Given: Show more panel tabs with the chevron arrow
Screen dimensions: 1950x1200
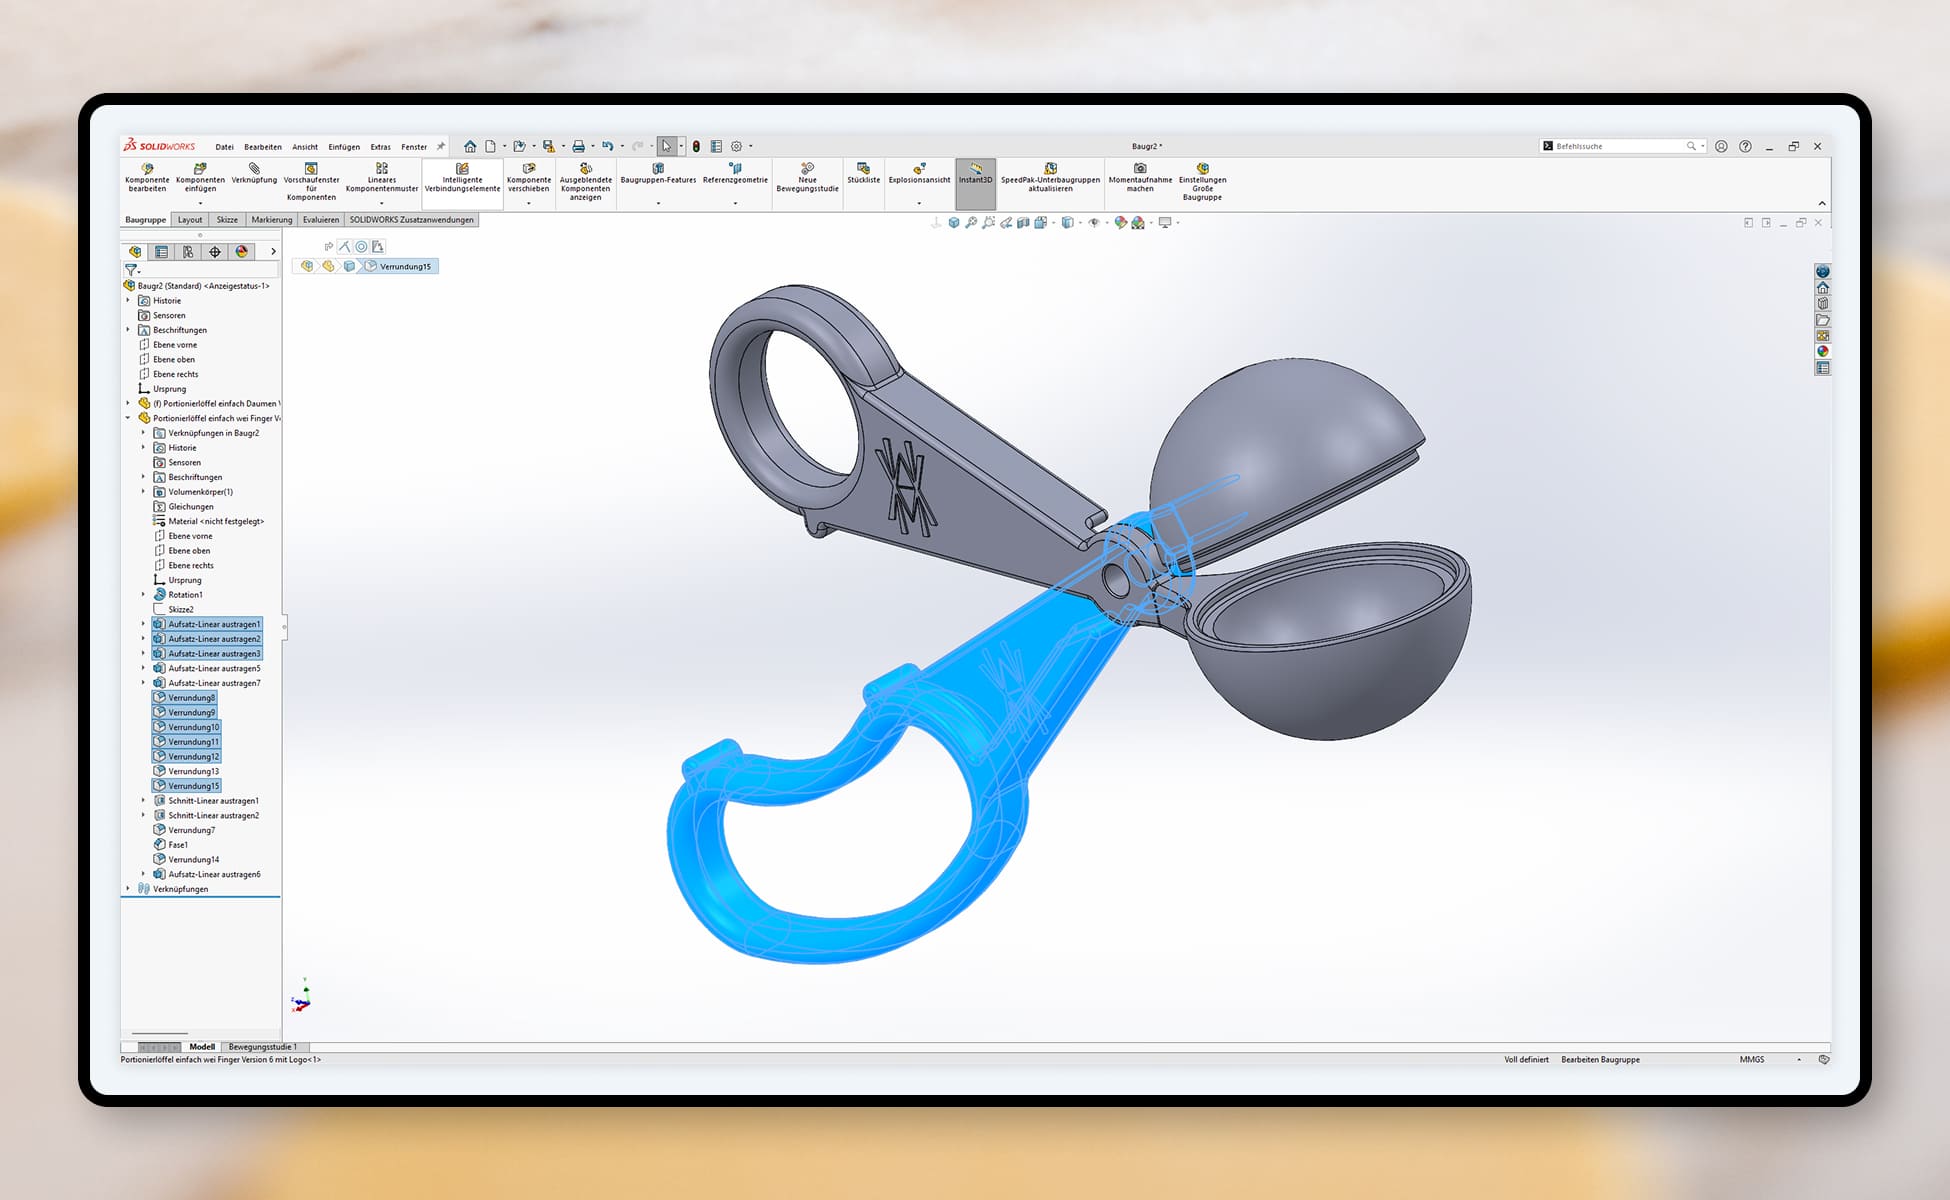Looking at the screenshot, I should [273, 252].
